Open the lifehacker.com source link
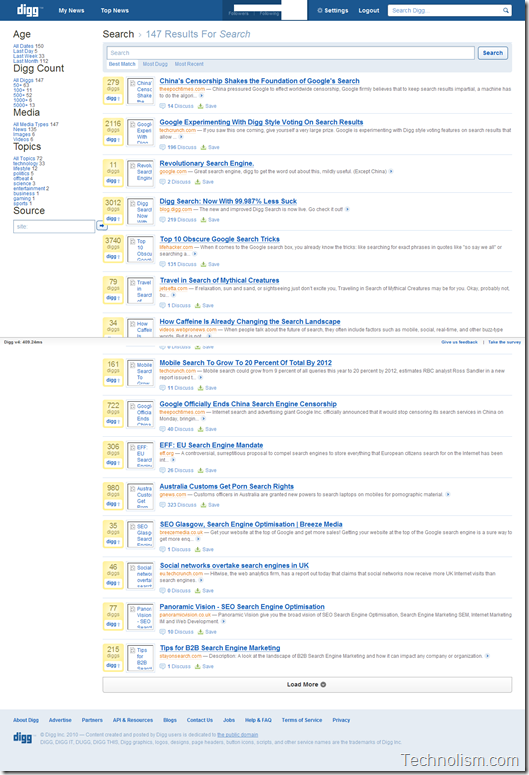Viewport: 529px width, 775px height. 176,247
